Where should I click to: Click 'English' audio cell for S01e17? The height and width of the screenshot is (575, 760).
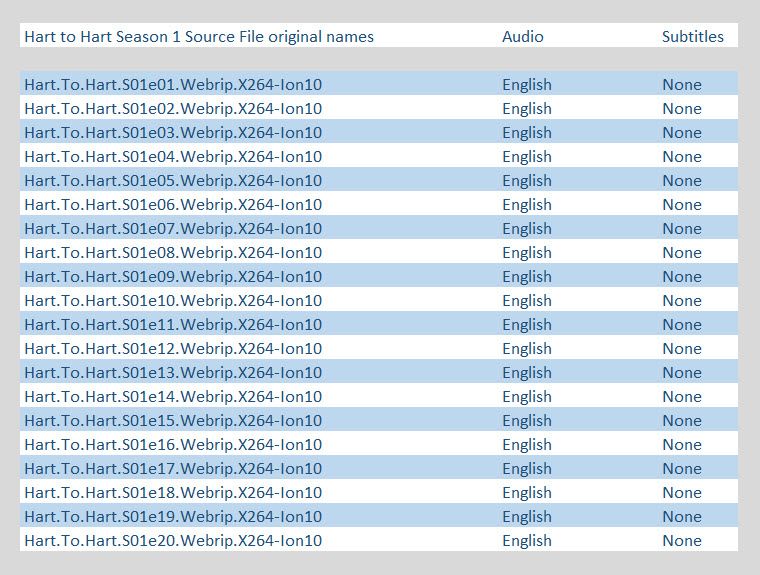(x=527, y=468)
